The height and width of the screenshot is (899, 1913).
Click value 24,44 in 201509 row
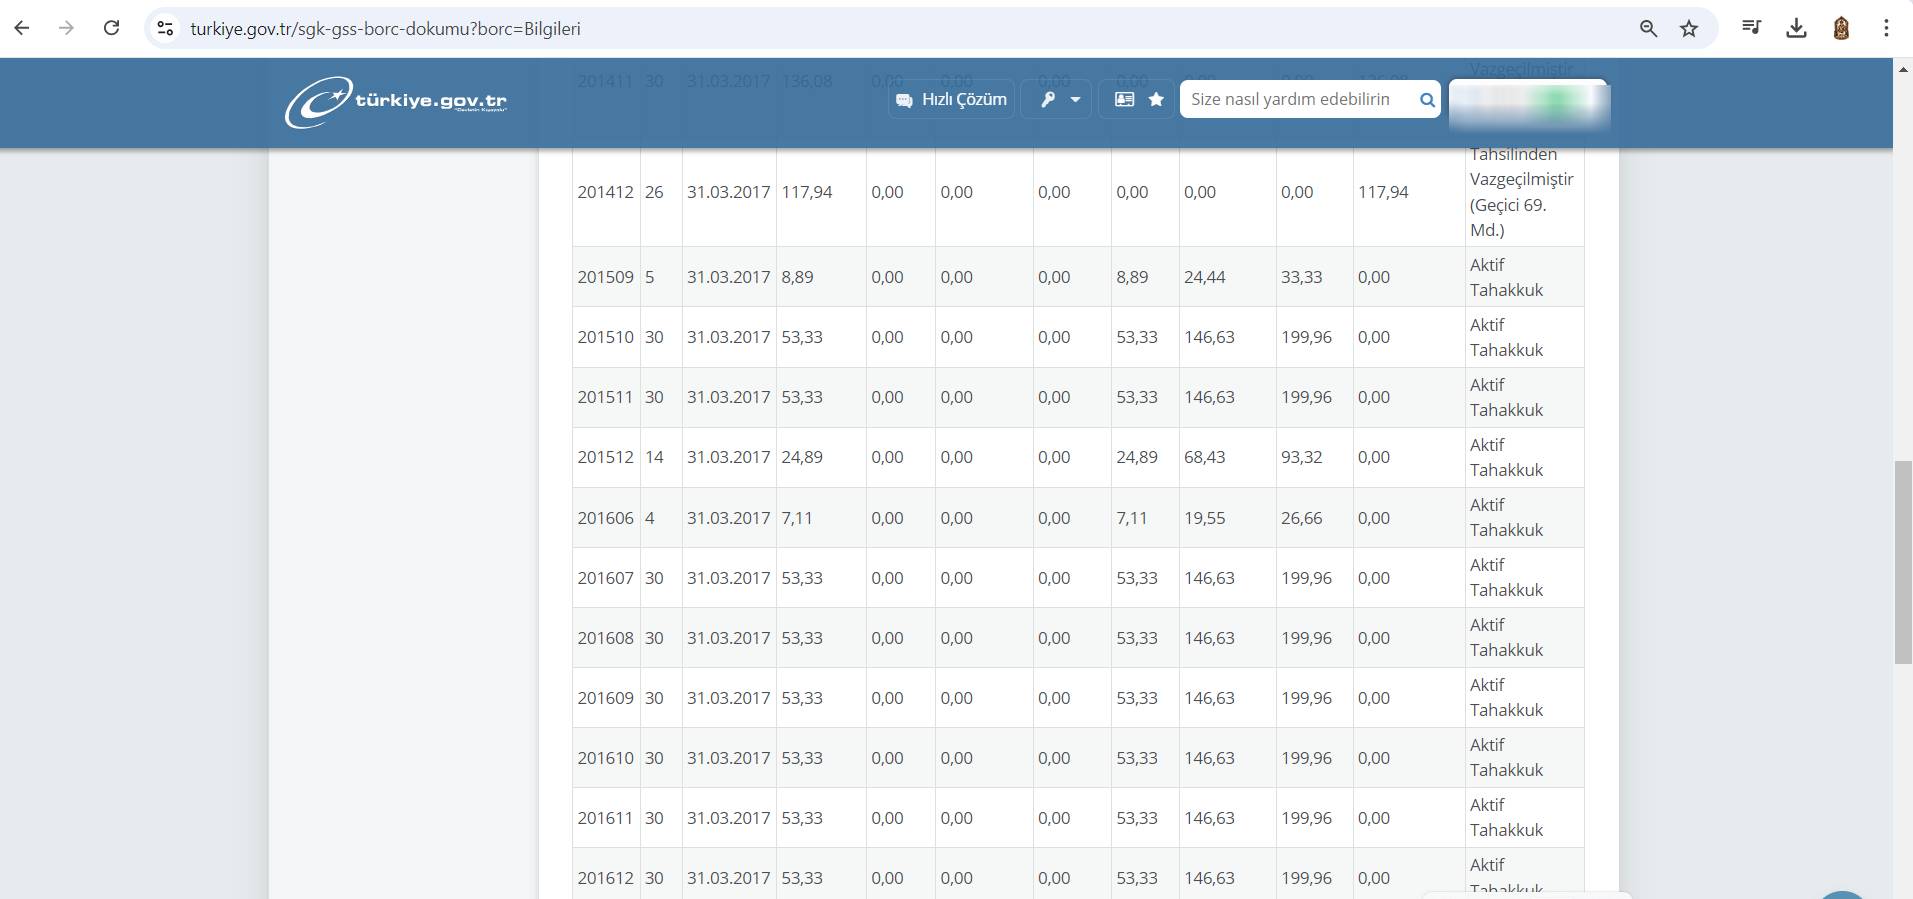point(1204,277)
